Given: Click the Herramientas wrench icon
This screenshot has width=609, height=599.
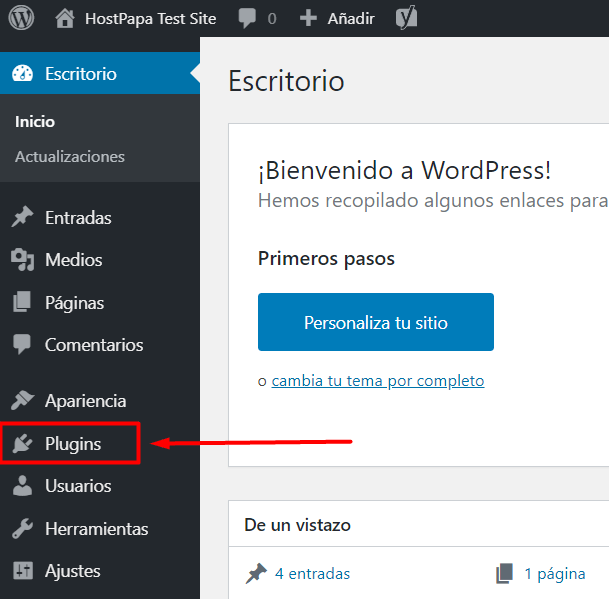Looking at the screenshot, I should (23, 528).
